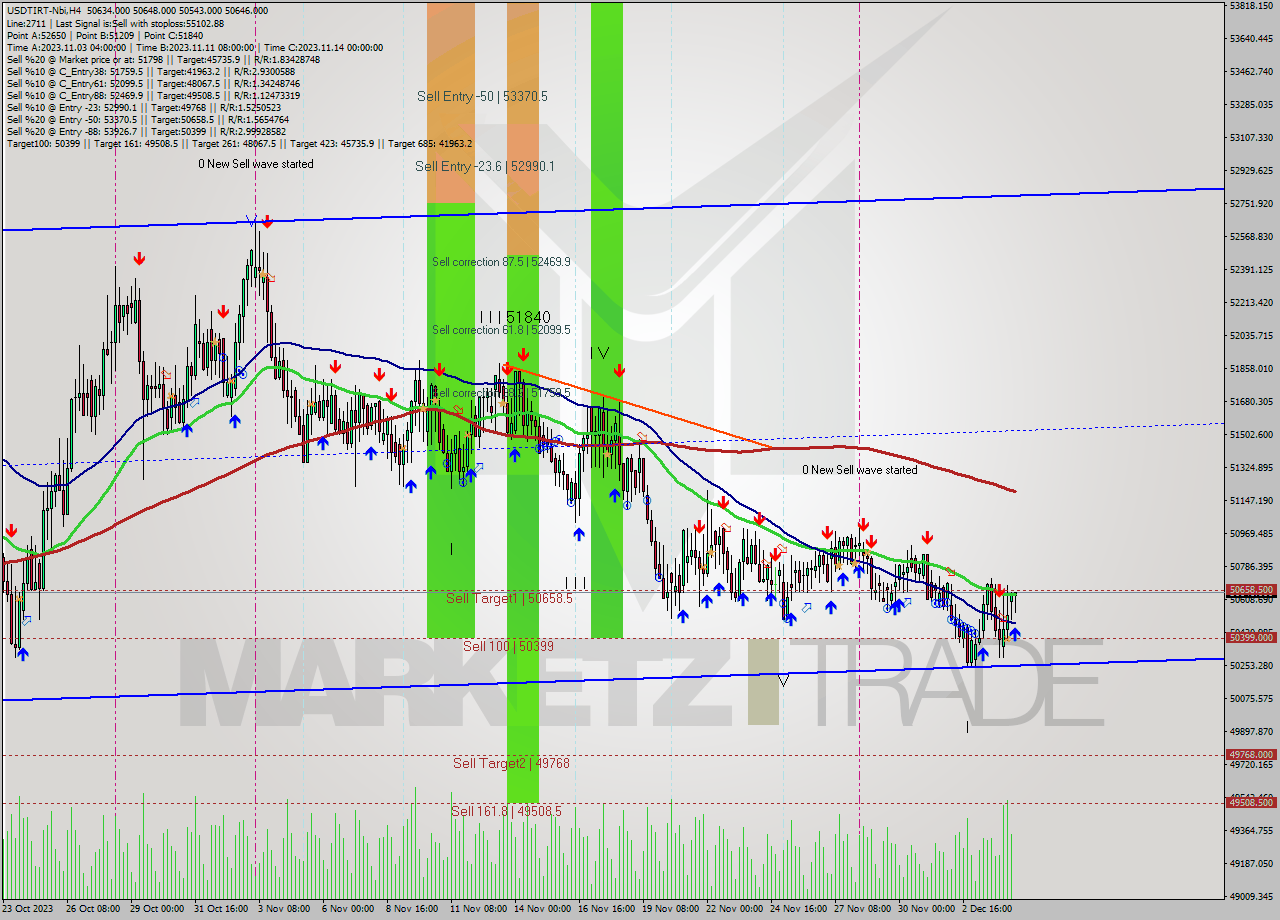Click the 'Sell Target1 | 50658.5' label

tap(509, 598)
